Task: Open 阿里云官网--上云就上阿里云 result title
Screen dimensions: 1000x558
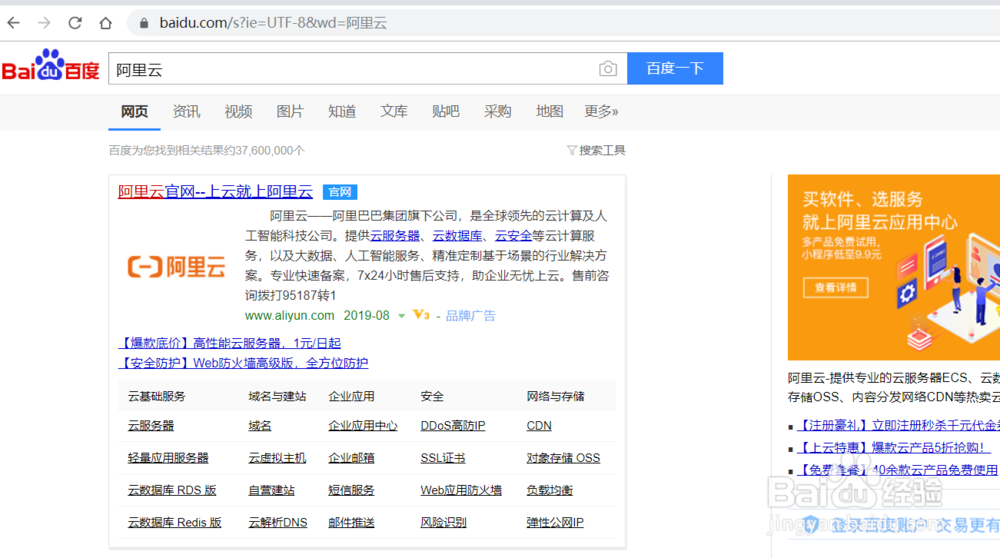Action: pos(216,191)
